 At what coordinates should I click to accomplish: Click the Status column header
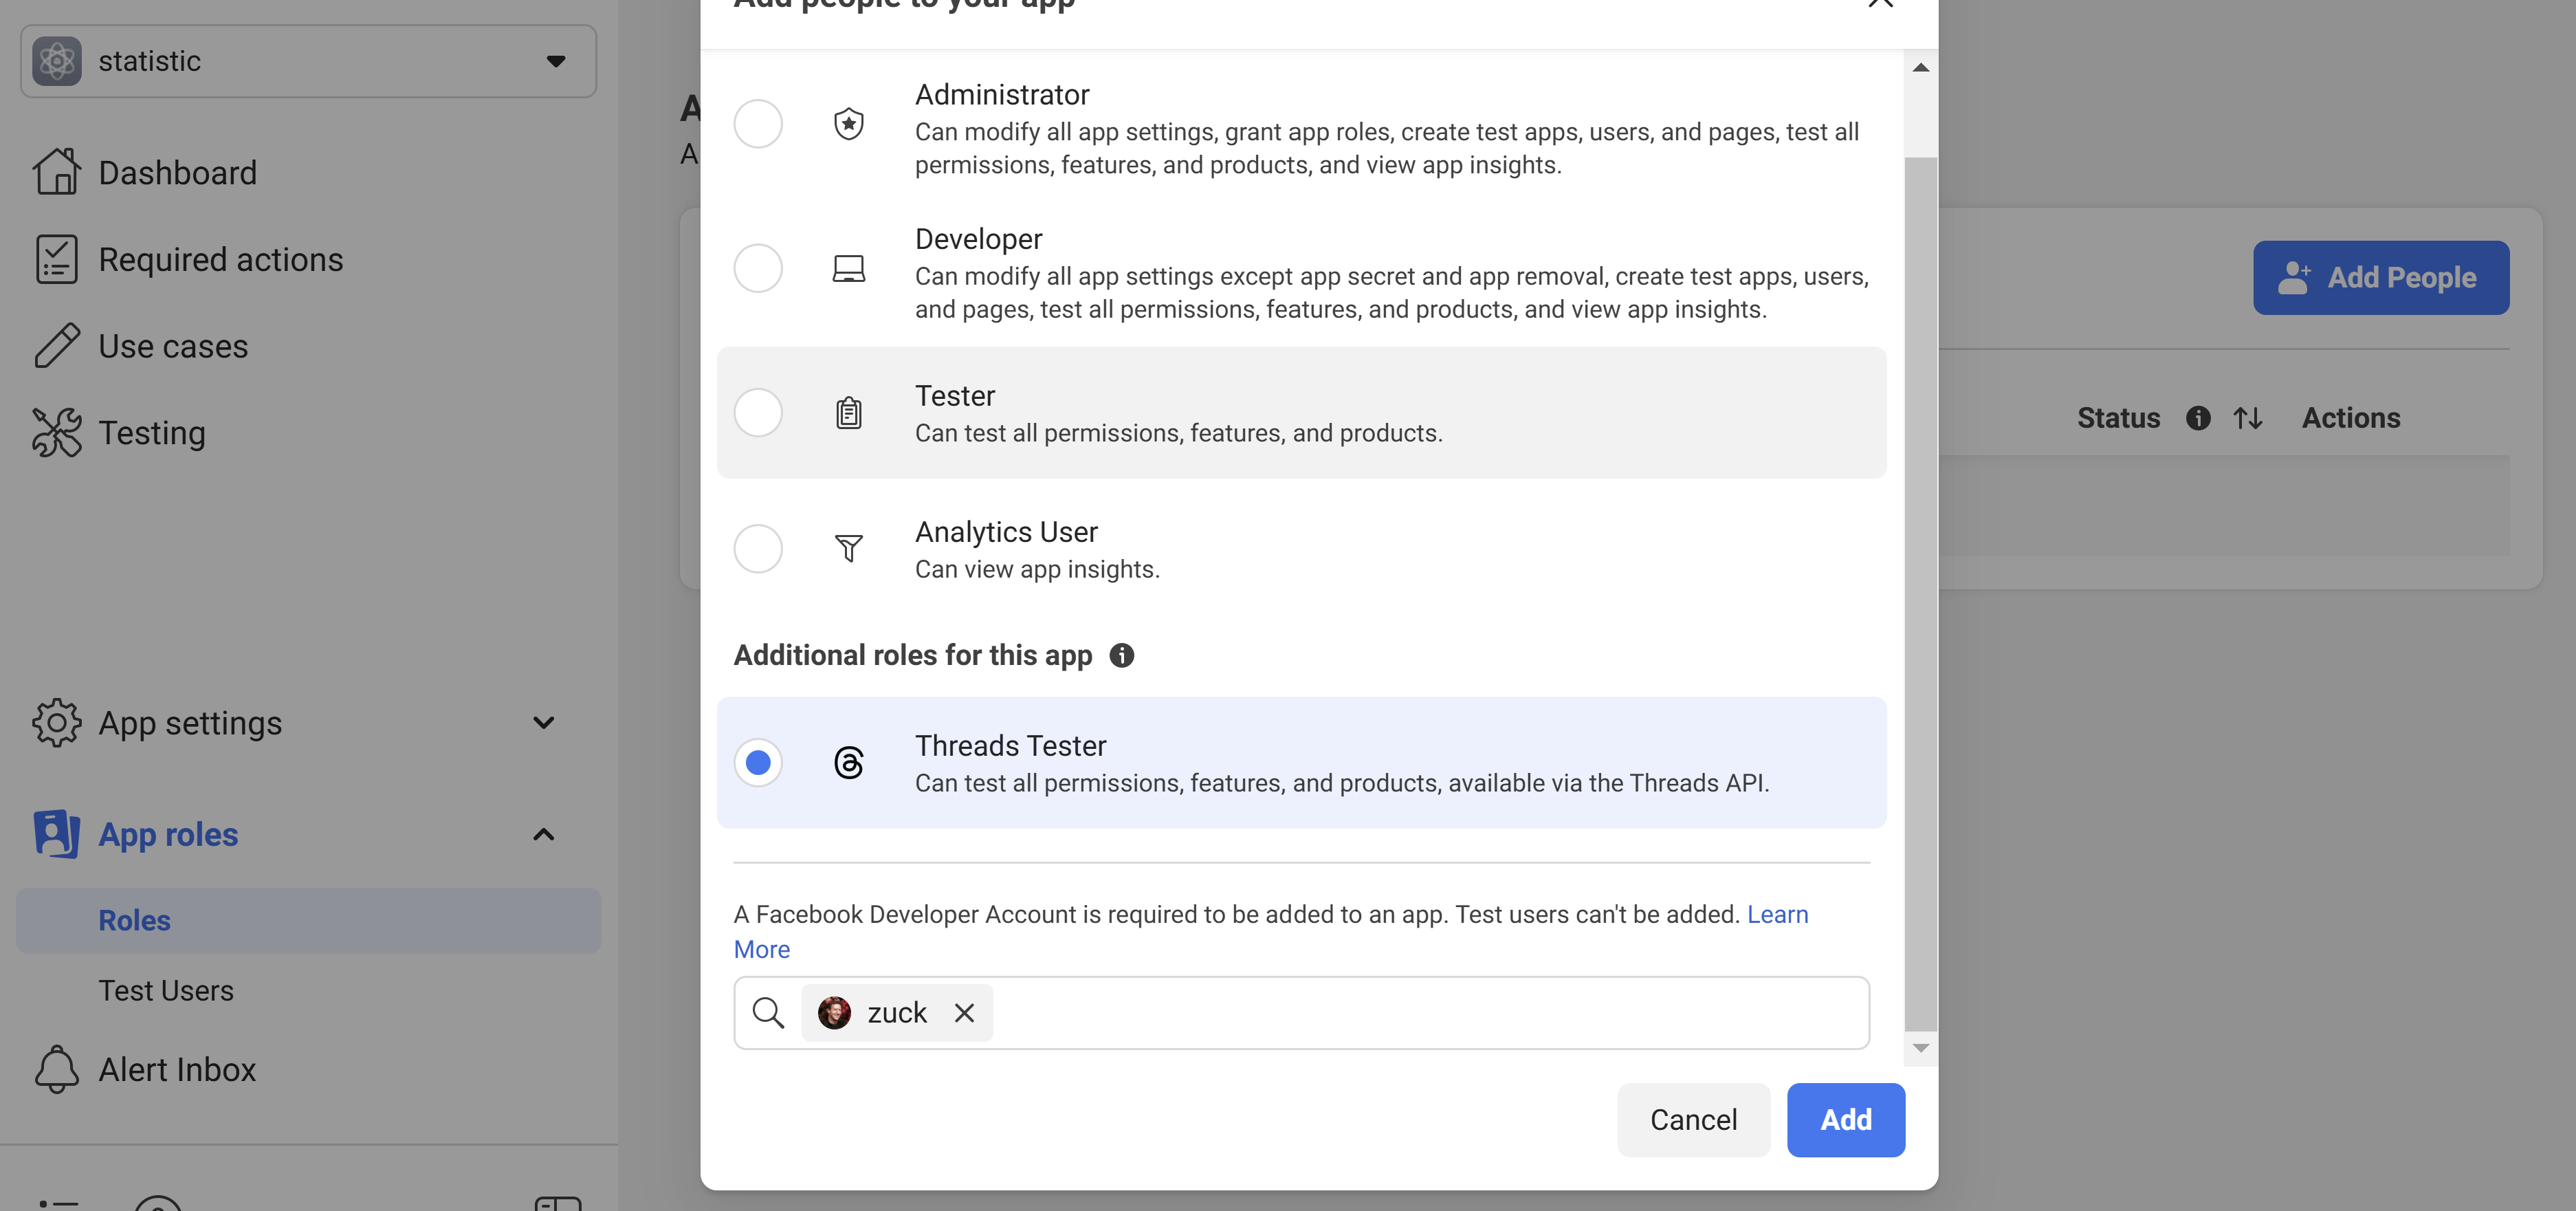(x=2118, y=418)
